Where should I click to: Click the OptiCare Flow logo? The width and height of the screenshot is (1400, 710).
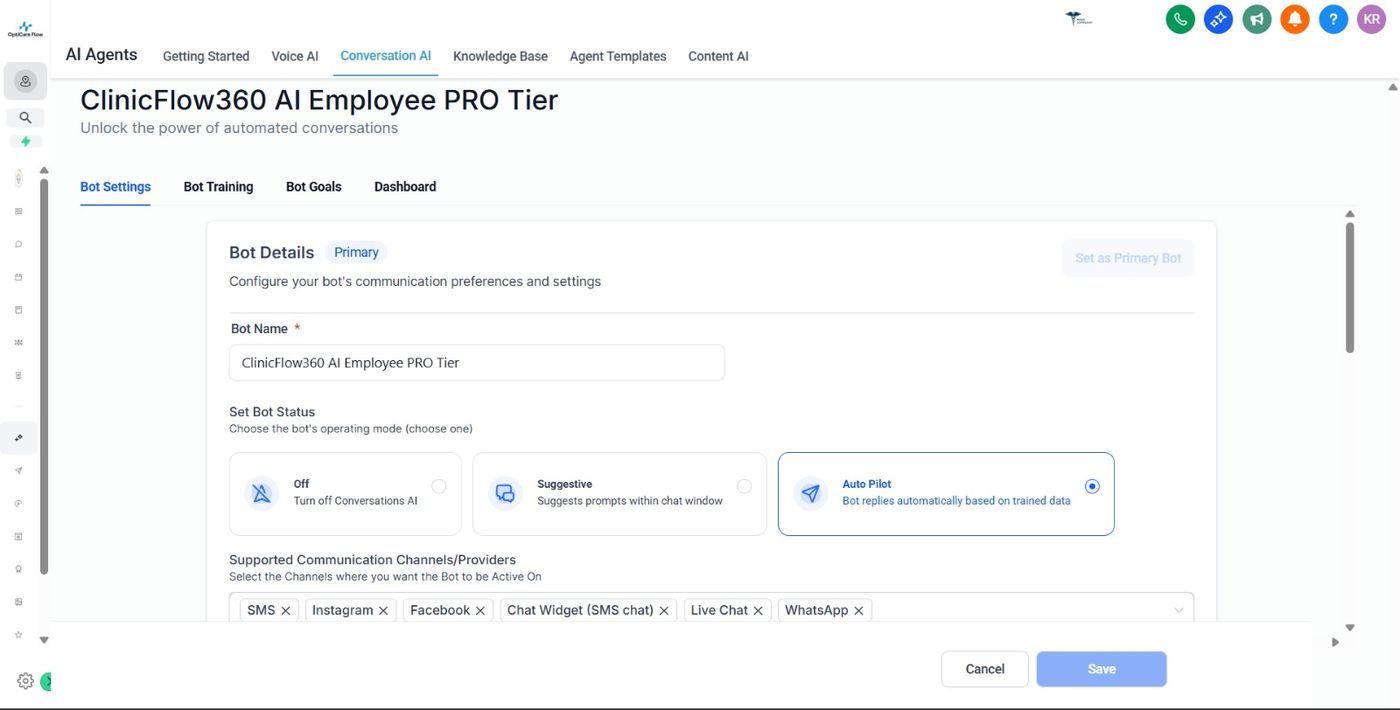pyautogui.click(x=25, y=30)
